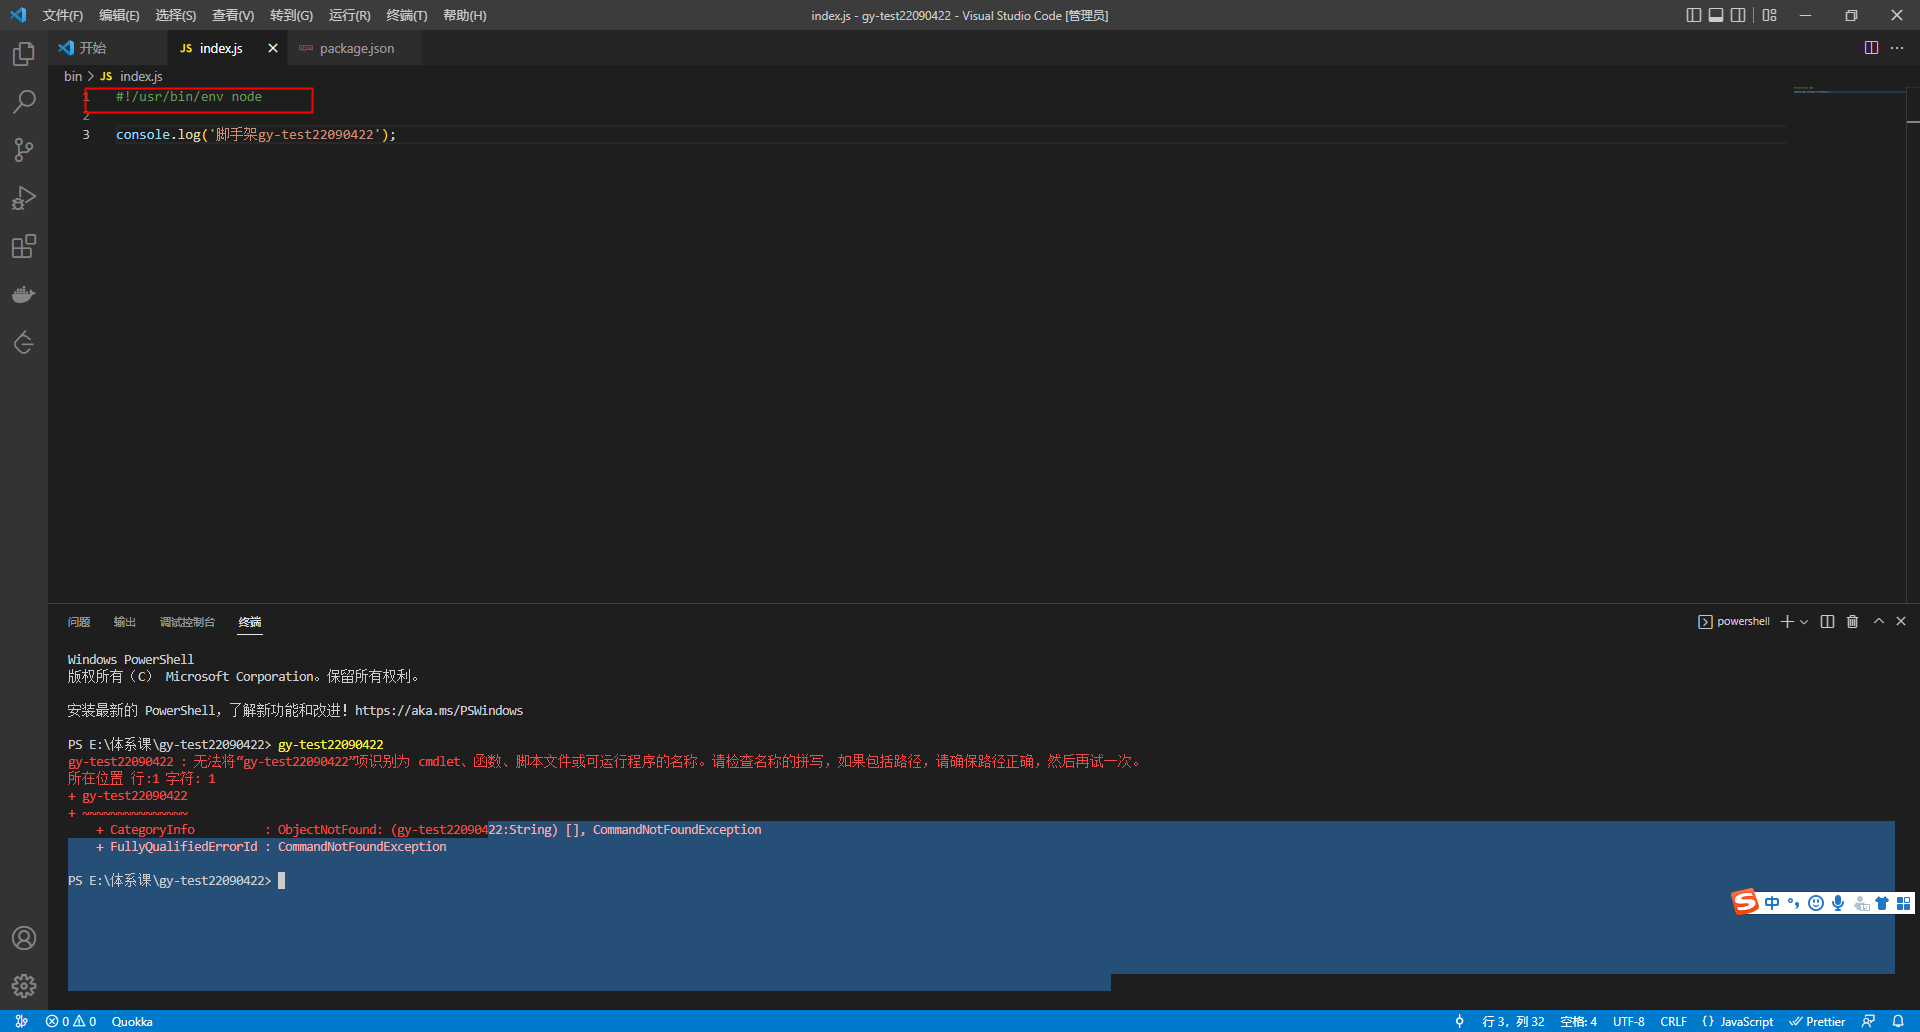Kill terminal with trash icon
1920x1032 pixels.
[1852, 622]
